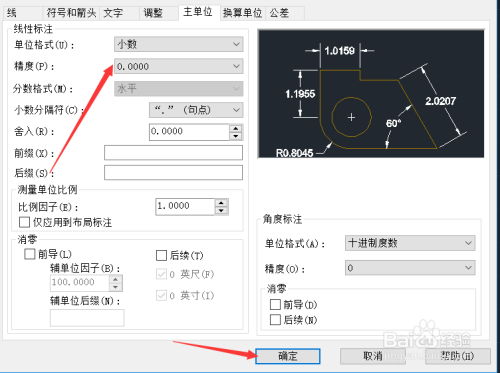Increase 比例因子(E) with up arrow
Image resolution: width=500 pixels, height=373 pixels.
(221, 203)
